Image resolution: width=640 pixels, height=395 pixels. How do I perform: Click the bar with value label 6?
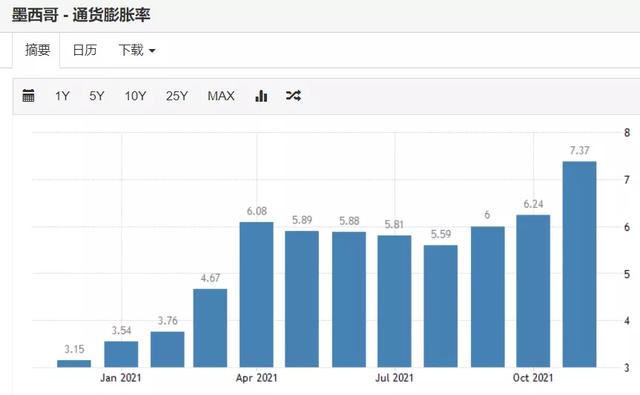(x=488, y=297)
